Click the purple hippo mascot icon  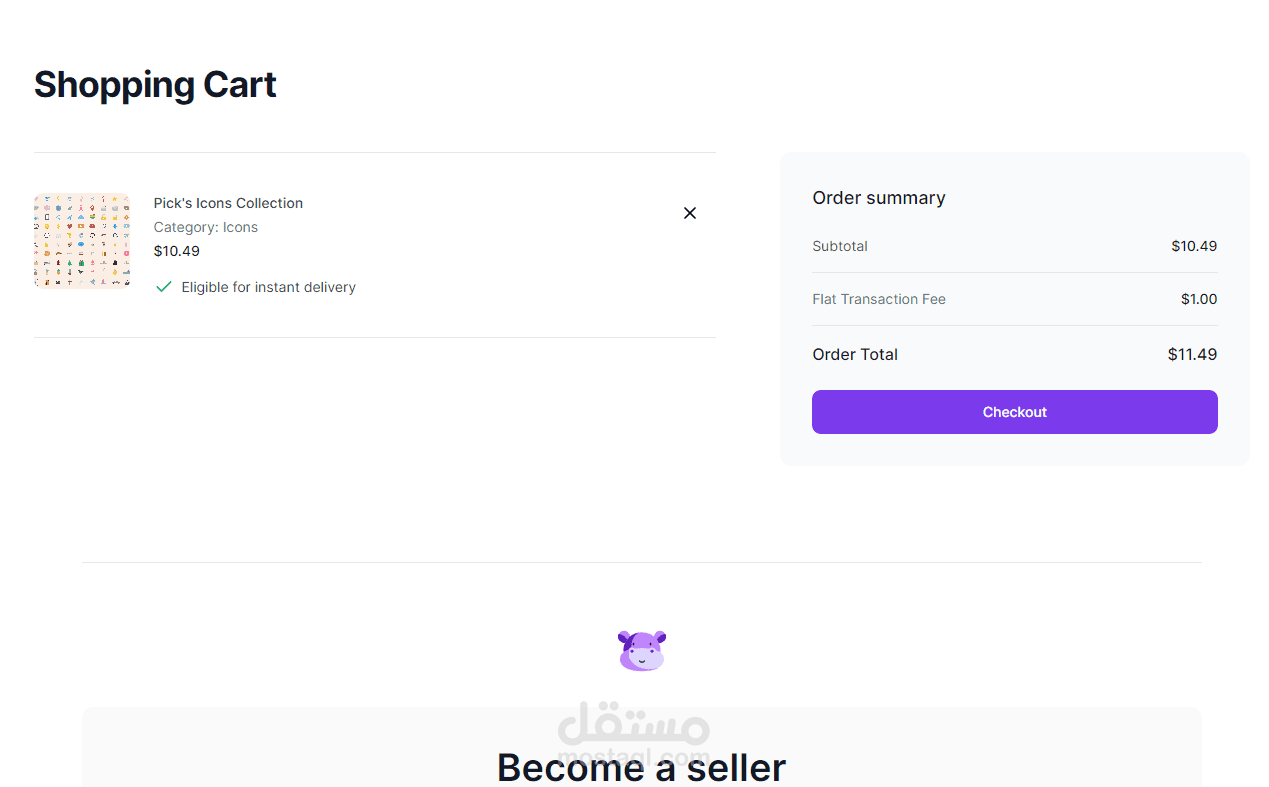coord(642,651)
